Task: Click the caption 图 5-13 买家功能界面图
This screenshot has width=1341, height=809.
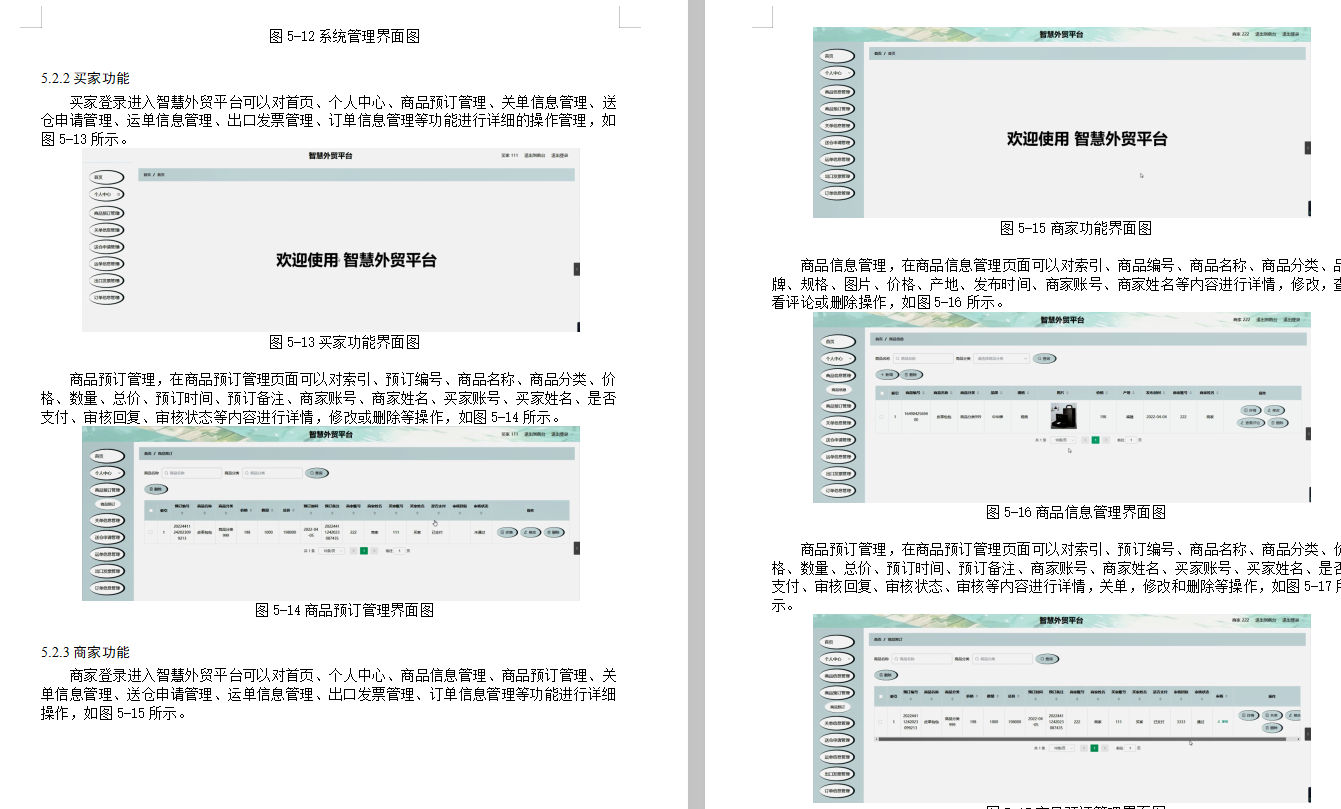Action: click(x=344, y=342)
